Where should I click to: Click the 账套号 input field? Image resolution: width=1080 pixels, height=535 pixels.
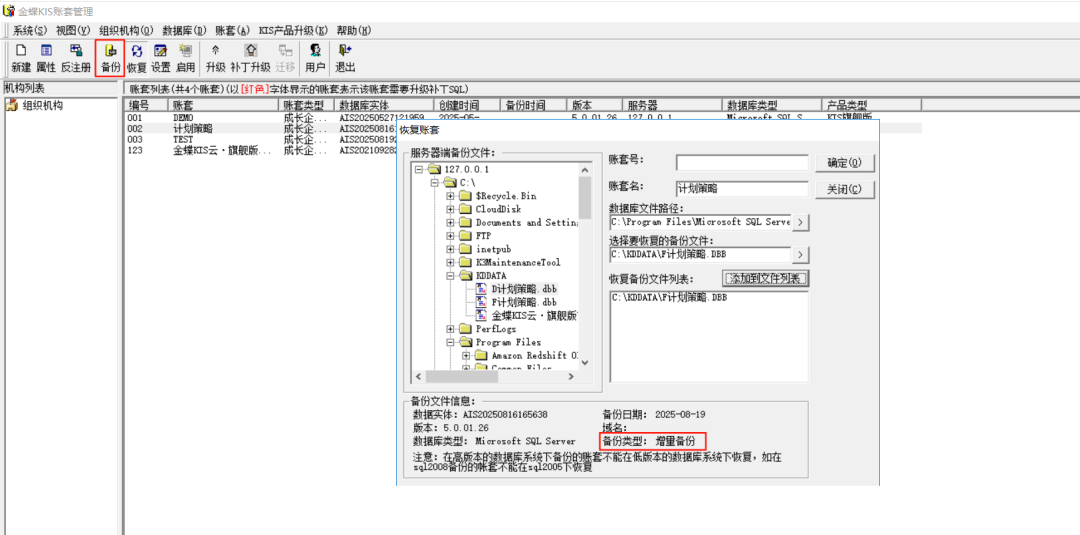tap(742, 162)
